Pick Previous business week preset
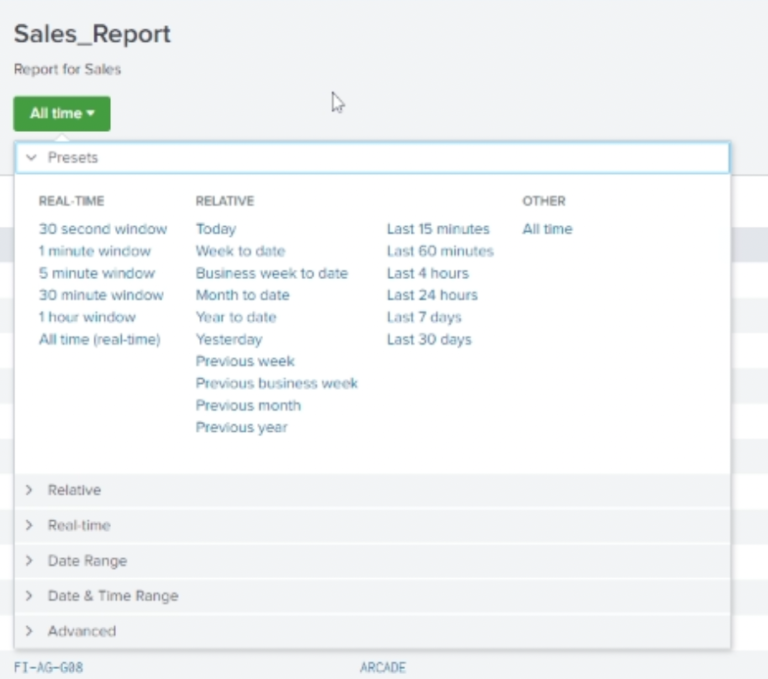Viewport: 768px width, 679px height. (277, 384)
